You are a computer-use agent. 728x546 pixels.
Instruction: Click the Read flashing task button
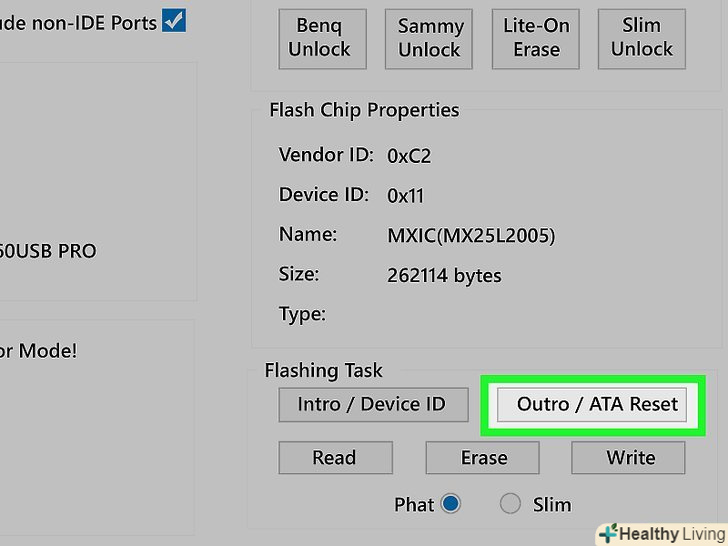[x=333, y=458]
